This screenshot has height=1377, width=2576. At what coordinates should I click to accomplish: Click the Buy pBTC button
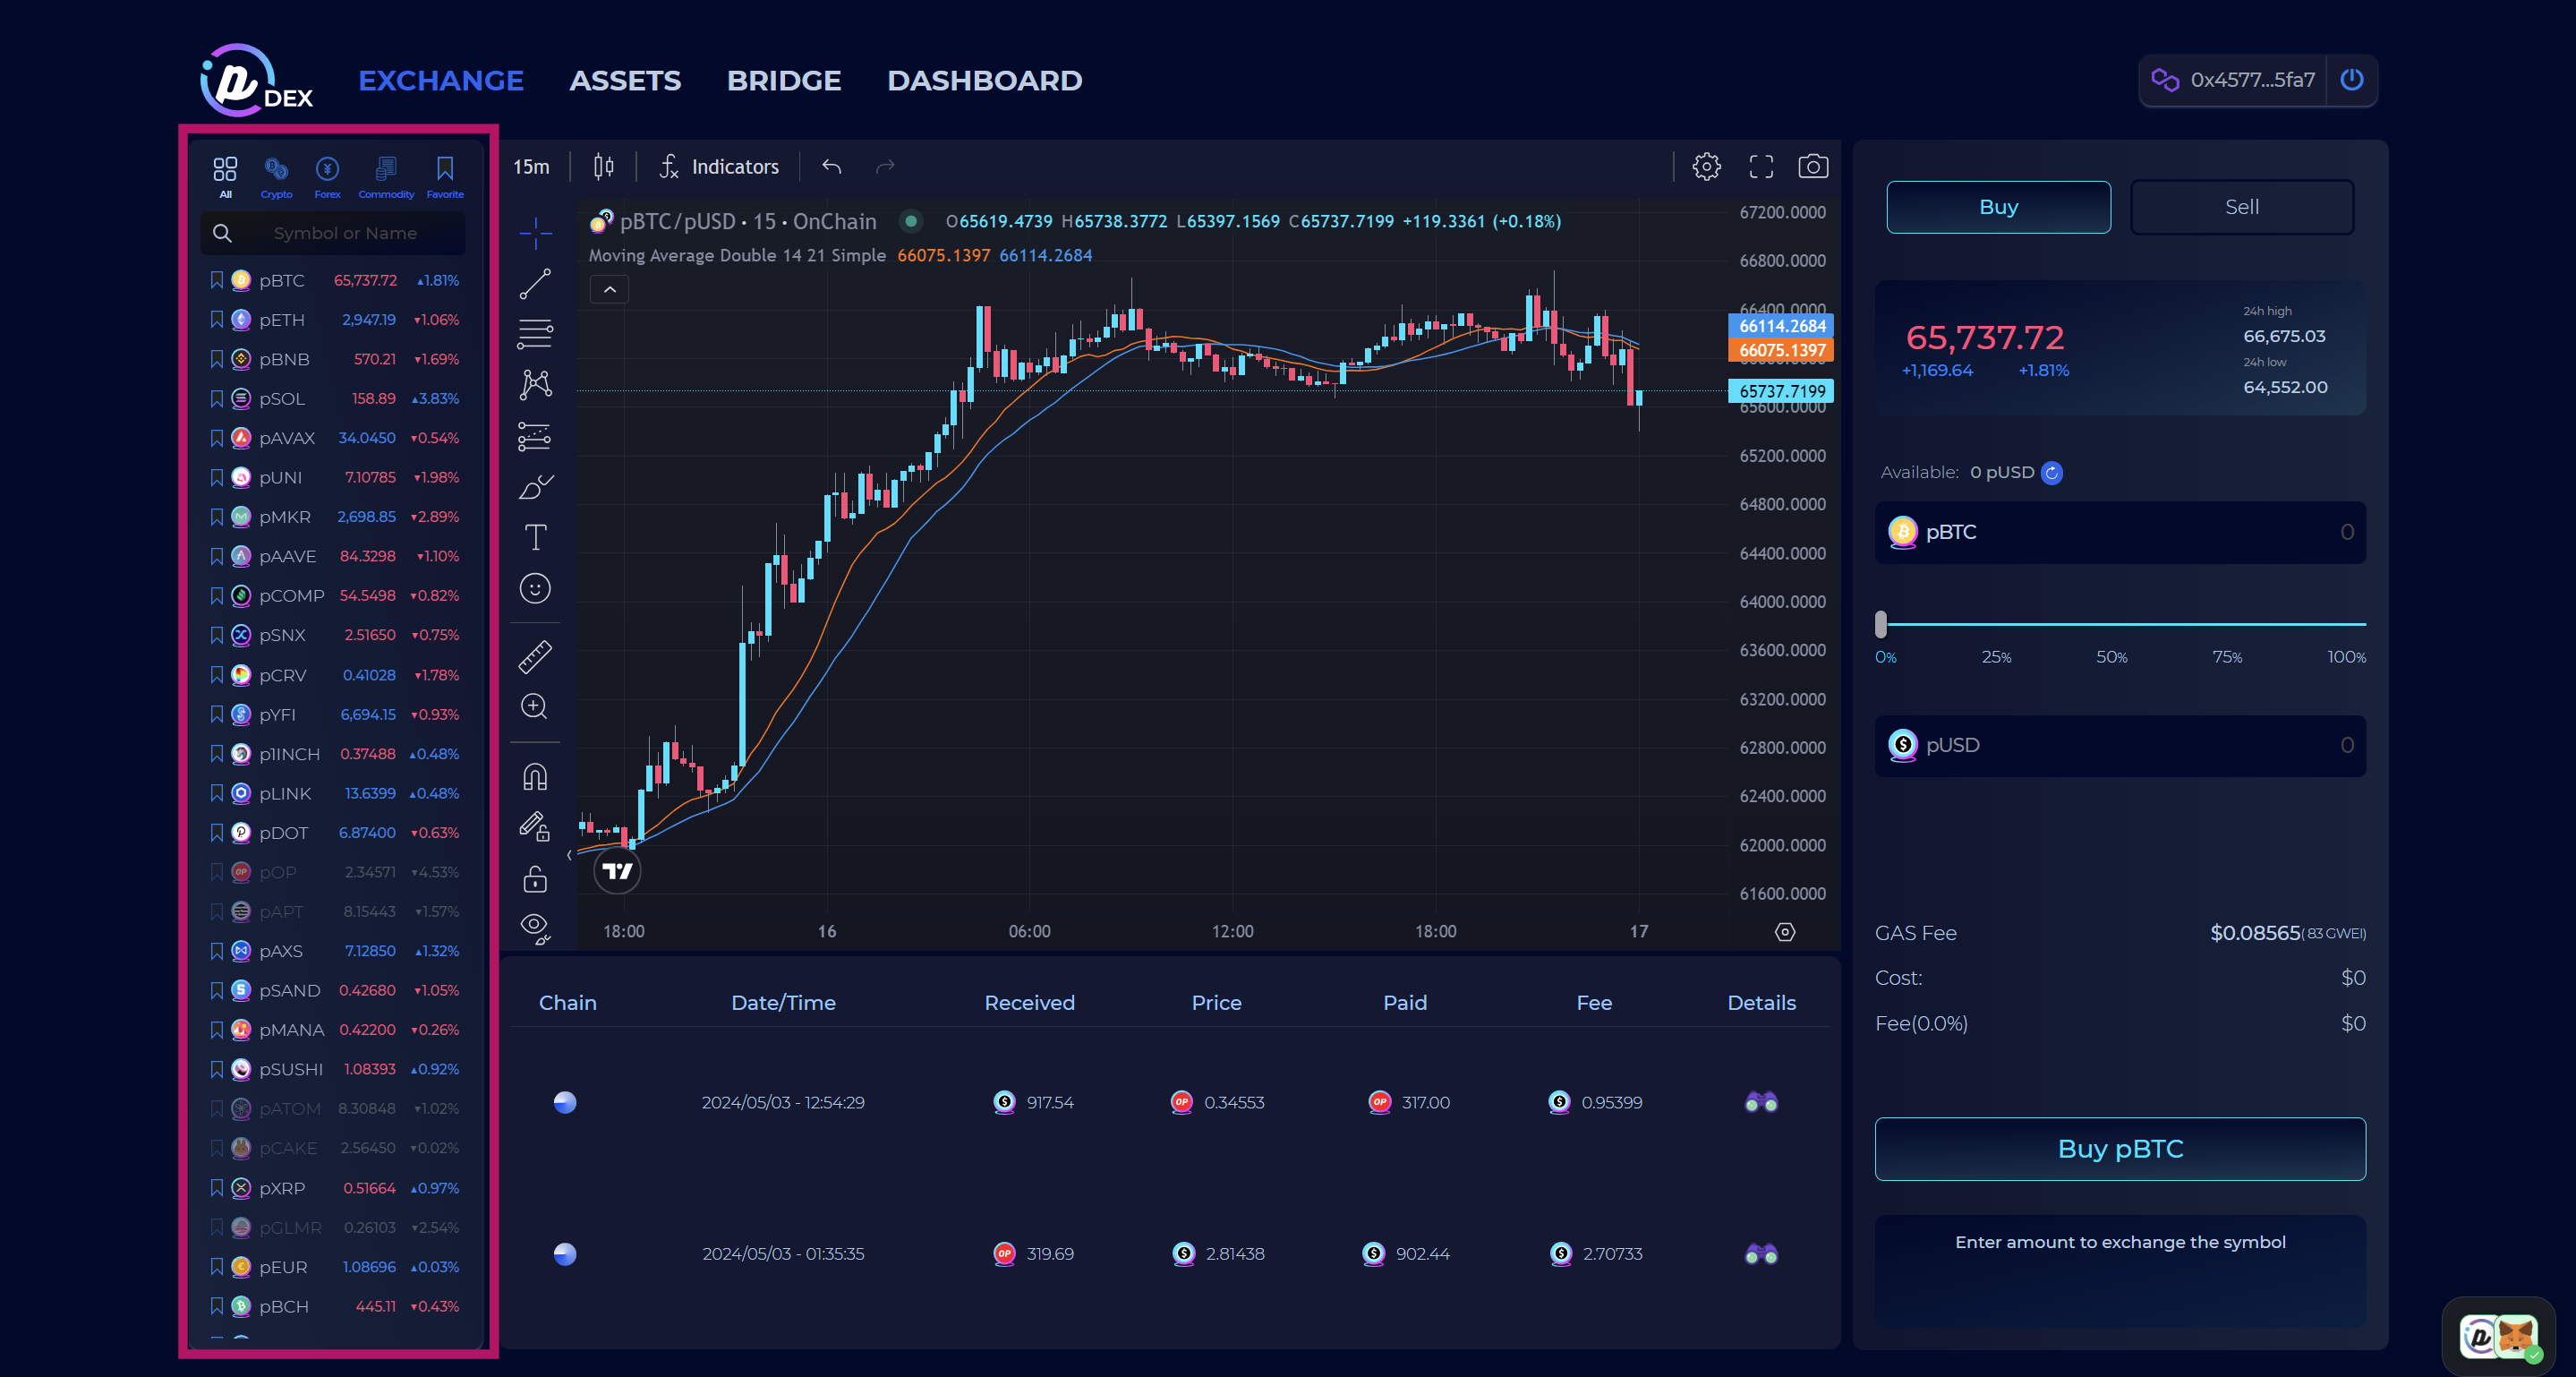[x=2119, y=1148]
